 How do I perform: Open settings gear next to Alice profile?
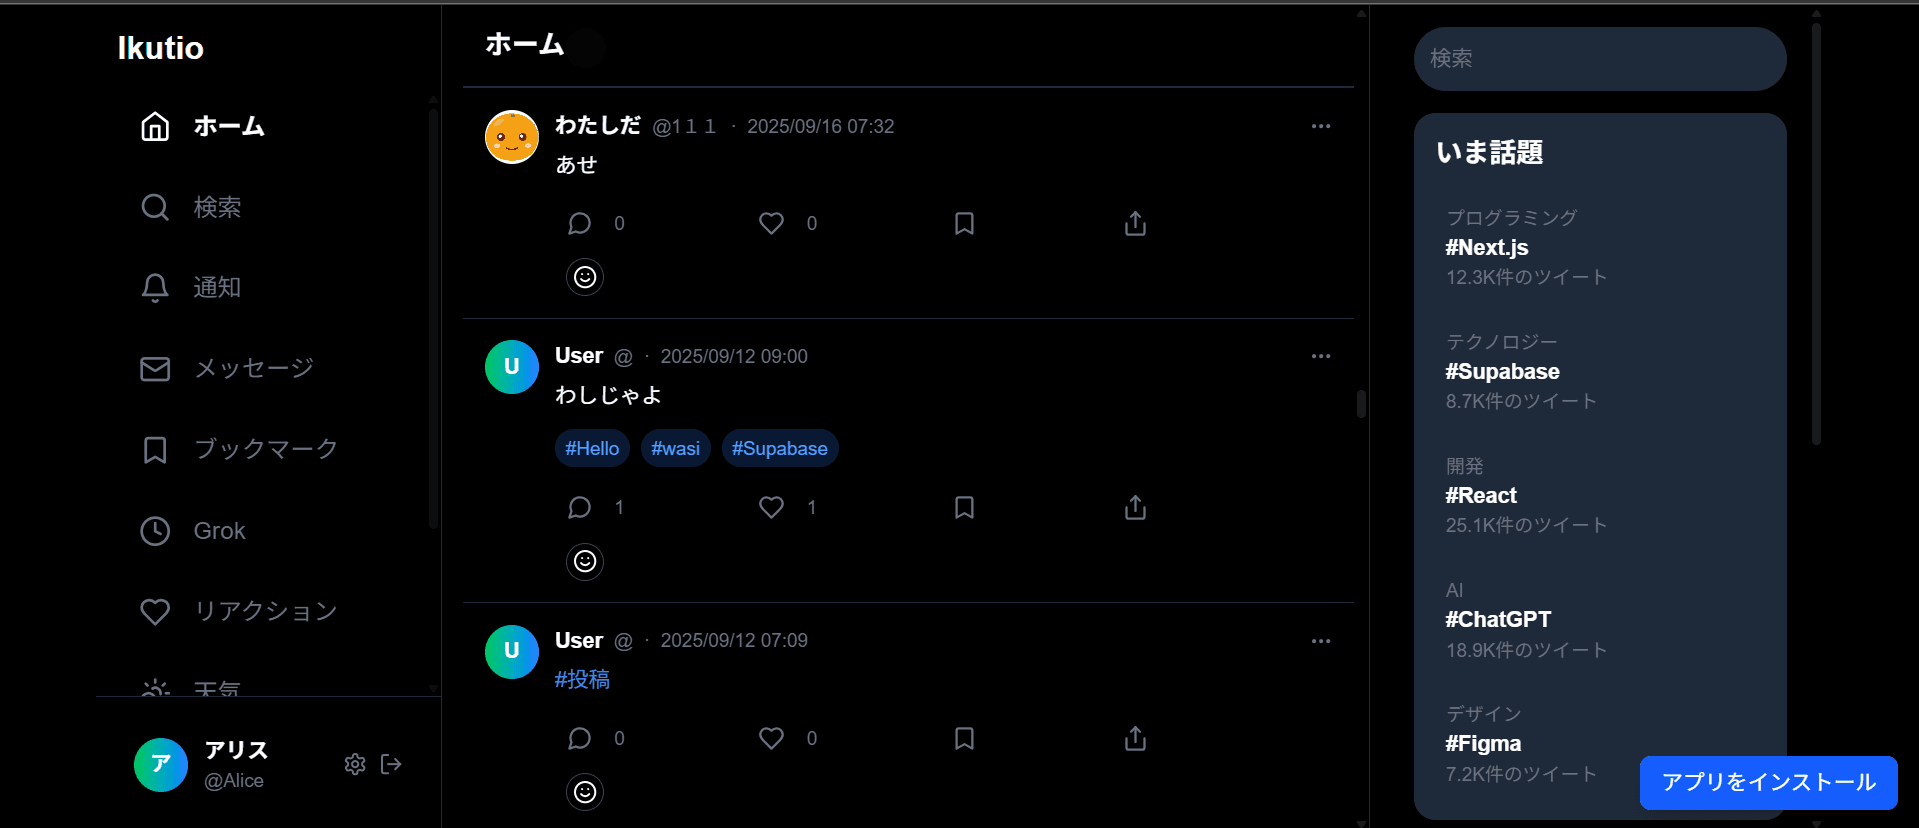click(x=355, y=765)
